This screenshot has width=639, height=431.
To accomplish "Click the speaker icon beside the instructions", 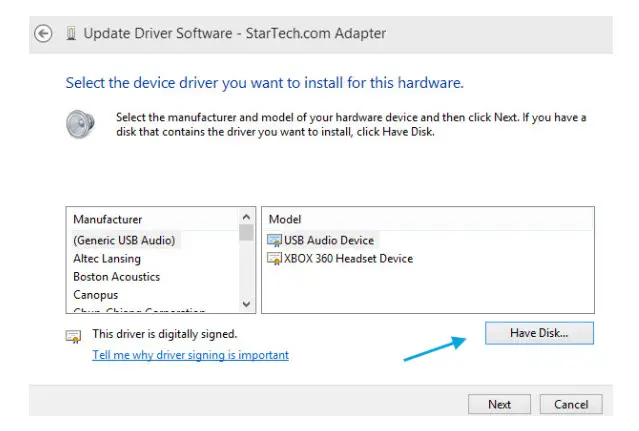I will pos(80,124).
